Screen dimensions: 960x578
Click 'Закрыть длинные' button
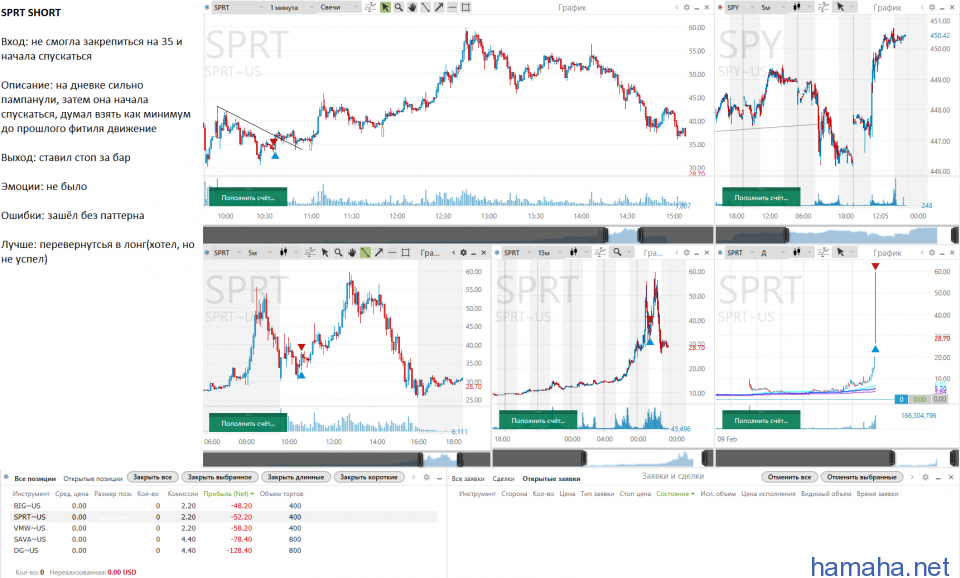pyautogui.click(x=296, y=477)
